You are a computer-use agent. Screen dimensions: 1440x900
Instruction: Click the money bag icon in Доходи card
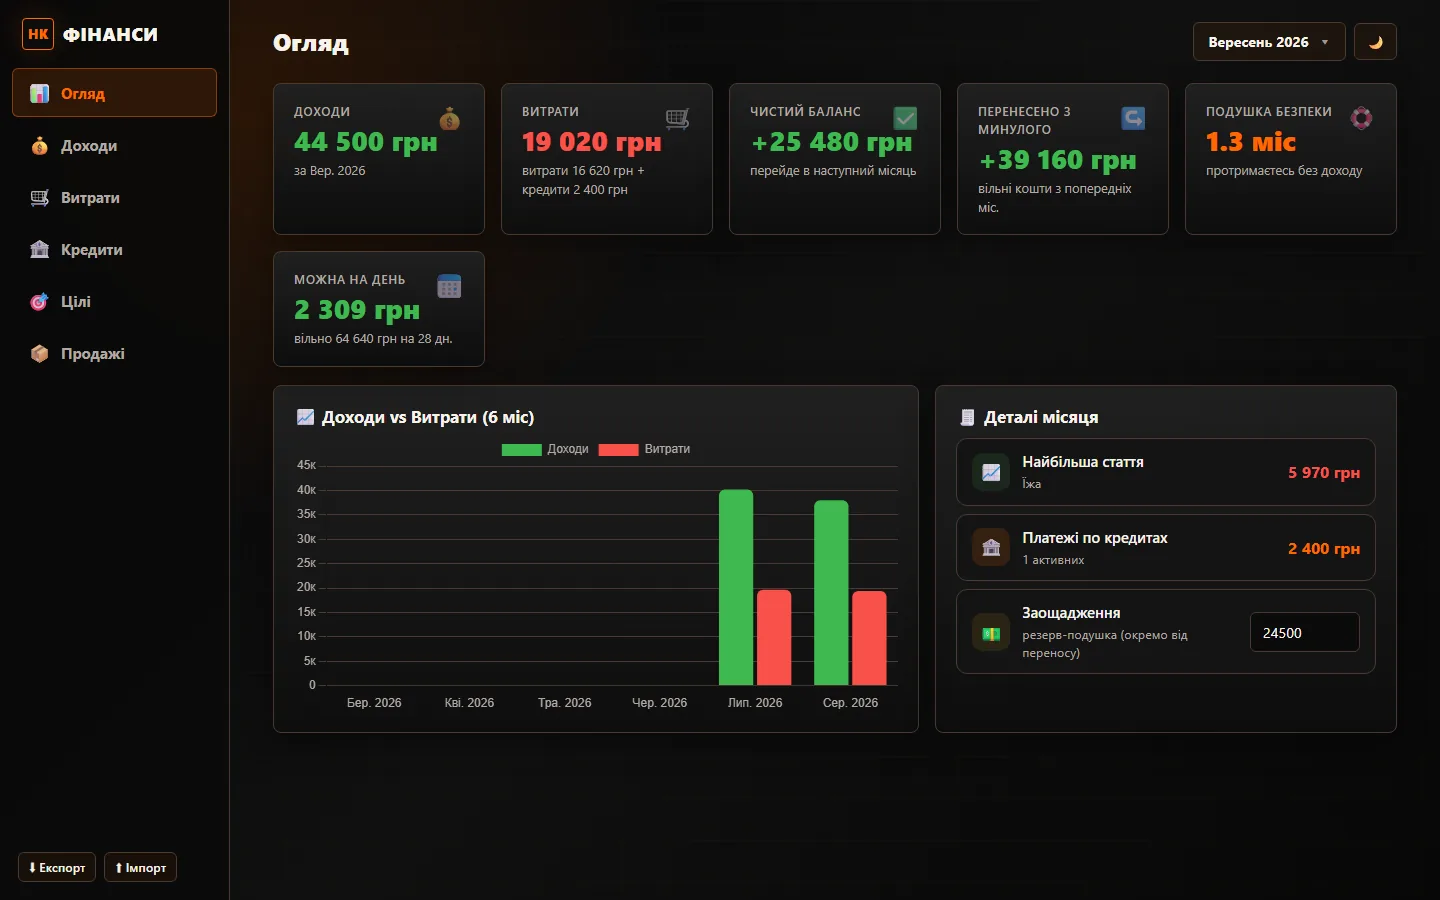pyautogui.click(x=449, y=119)
